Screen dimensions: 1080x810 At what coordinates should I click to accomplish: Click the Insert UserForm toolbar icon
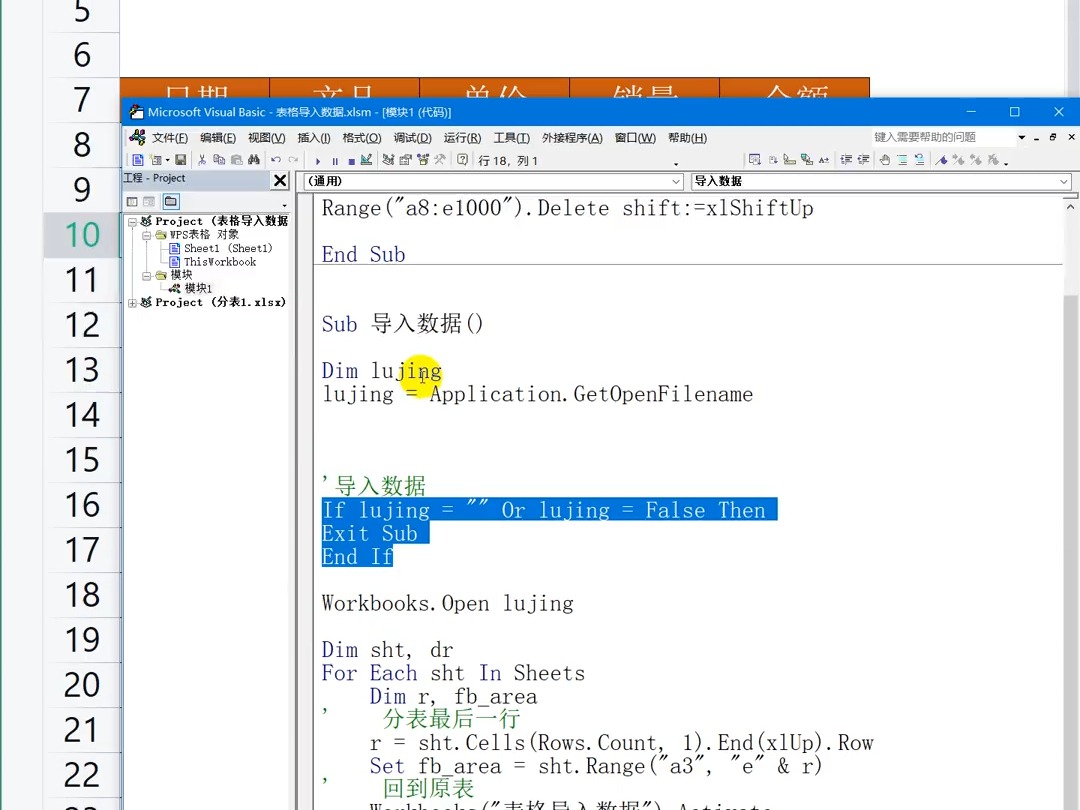pos(156,160)
